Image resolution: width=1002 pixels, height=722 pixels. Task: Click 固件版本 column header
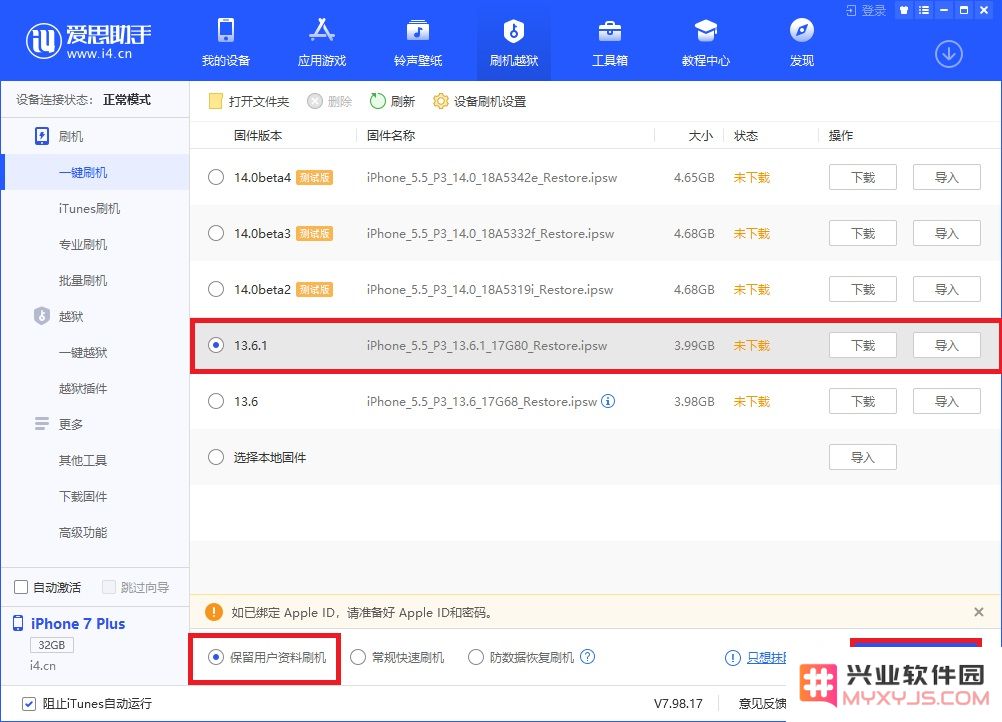tap(258, 135)
